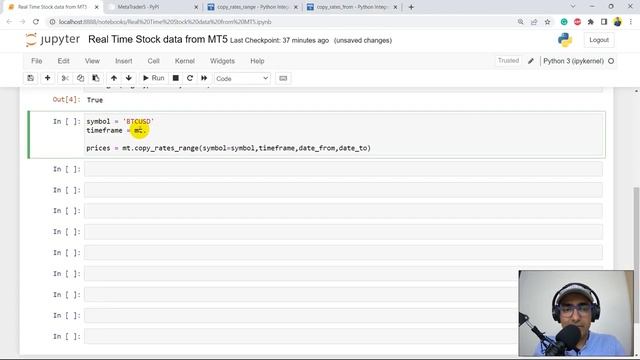Open the Cell menu

point(153,61)
